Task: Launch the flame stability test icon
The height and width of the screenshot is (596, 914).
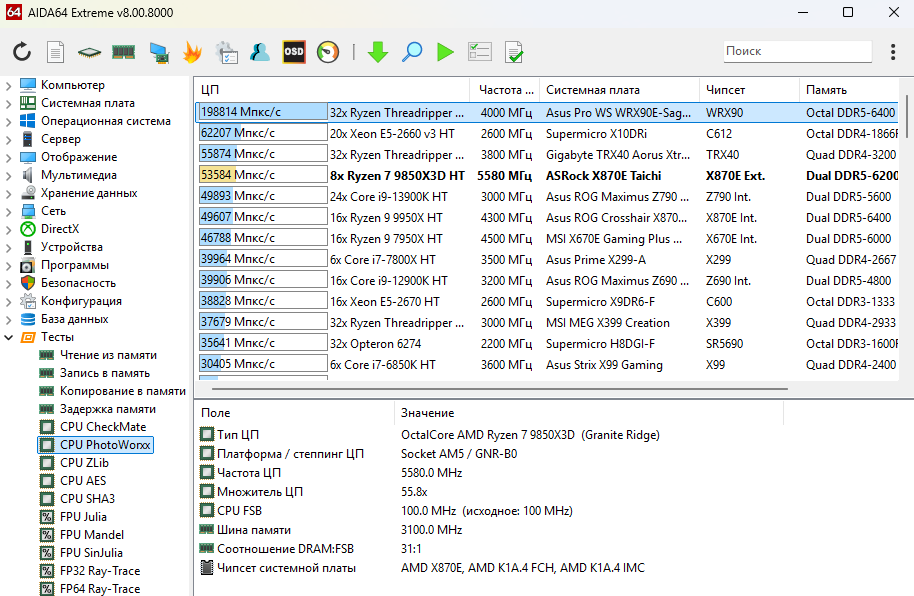Action: click(x=192, y=52)
